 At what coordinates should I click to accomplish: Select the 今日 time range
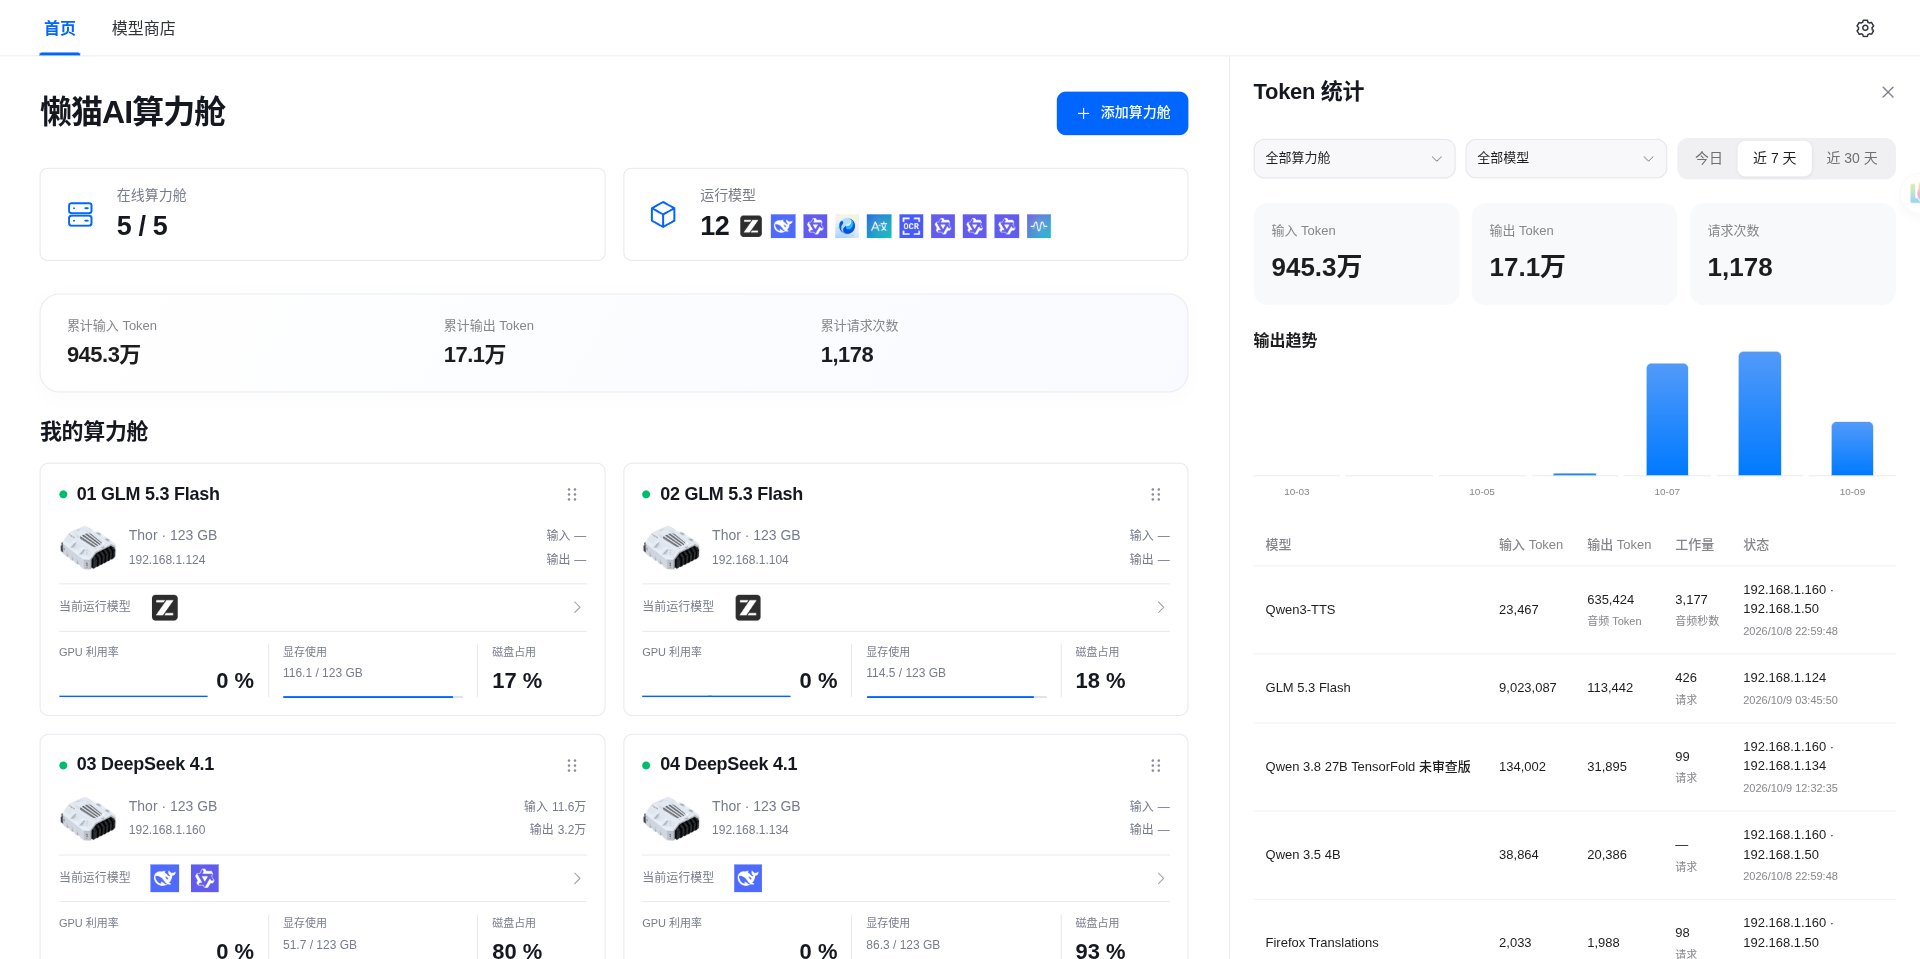pyautogui.click(x=1708, y=158)
